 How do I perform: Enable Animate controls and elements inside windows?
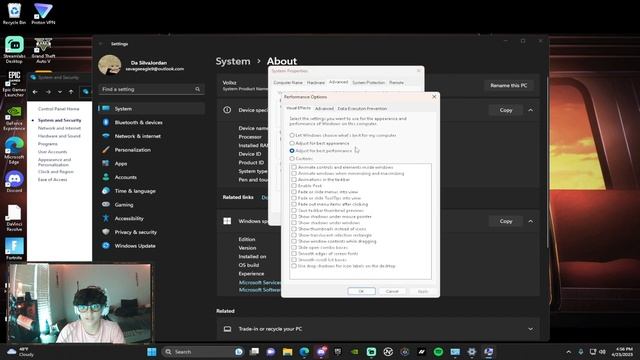click(294, 167)
